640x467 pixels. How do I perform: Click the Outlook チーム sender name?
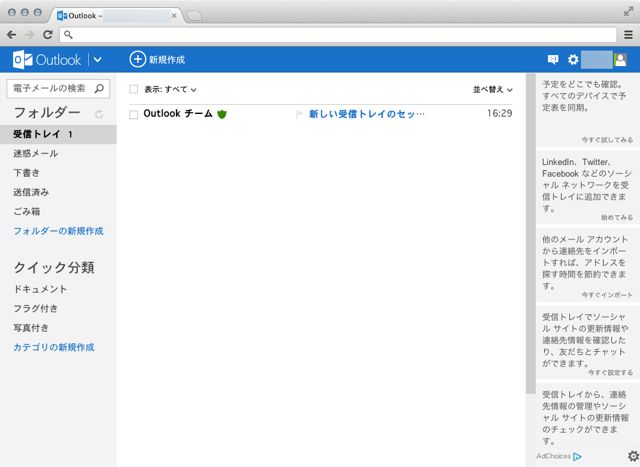point(178,113)
